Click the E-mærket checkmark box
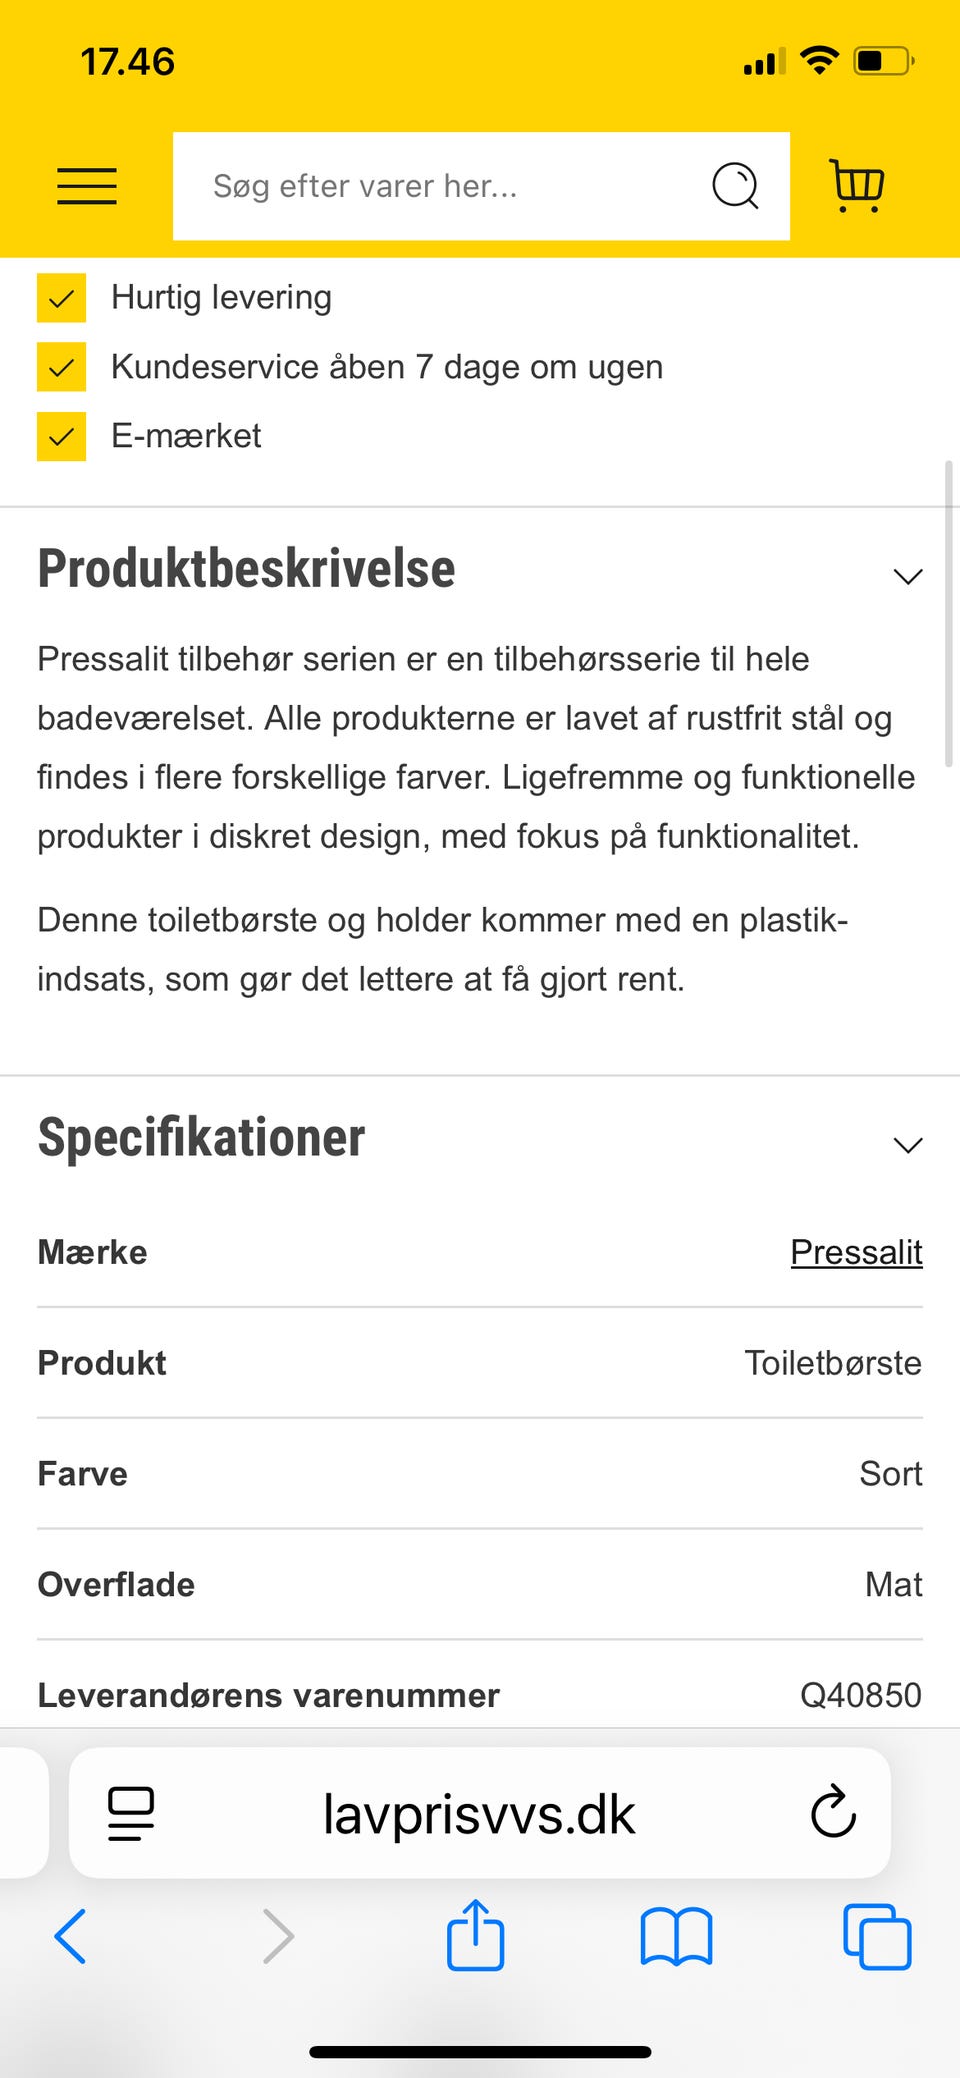Viewport: 960px width, 2078px height. point(61,437)
